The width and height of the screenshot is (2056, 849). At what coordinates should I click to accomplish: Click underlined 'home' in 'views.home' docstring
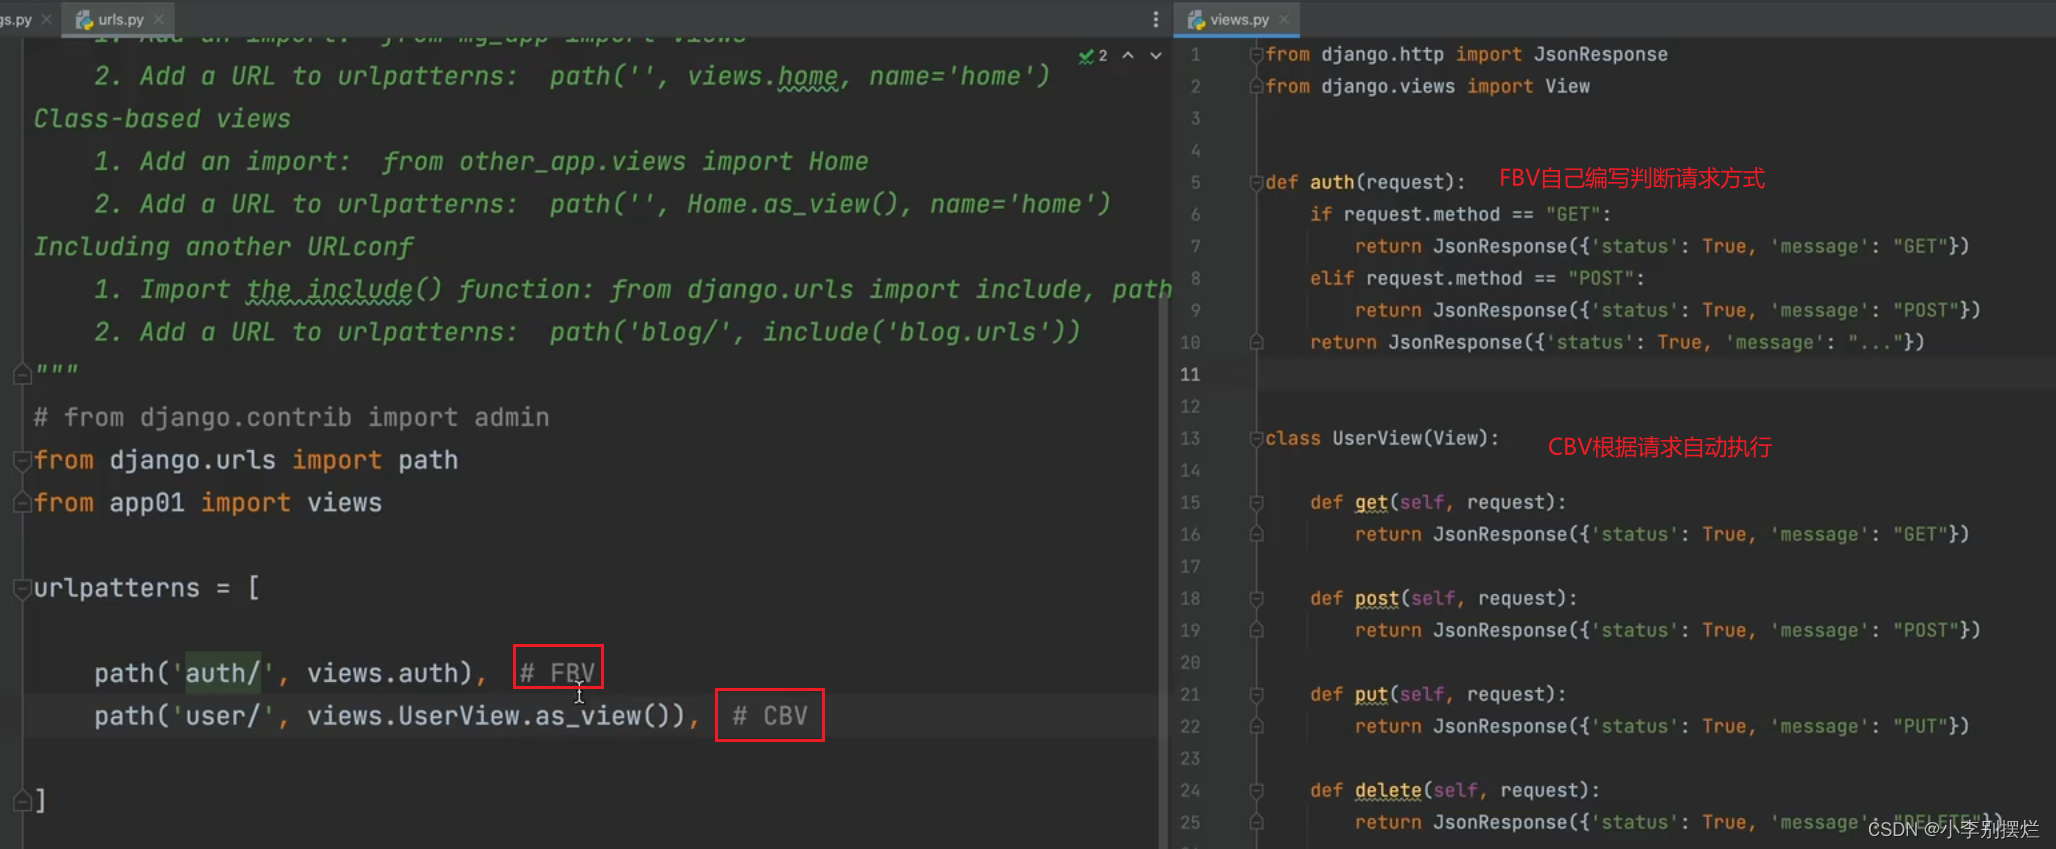point(808,76)
